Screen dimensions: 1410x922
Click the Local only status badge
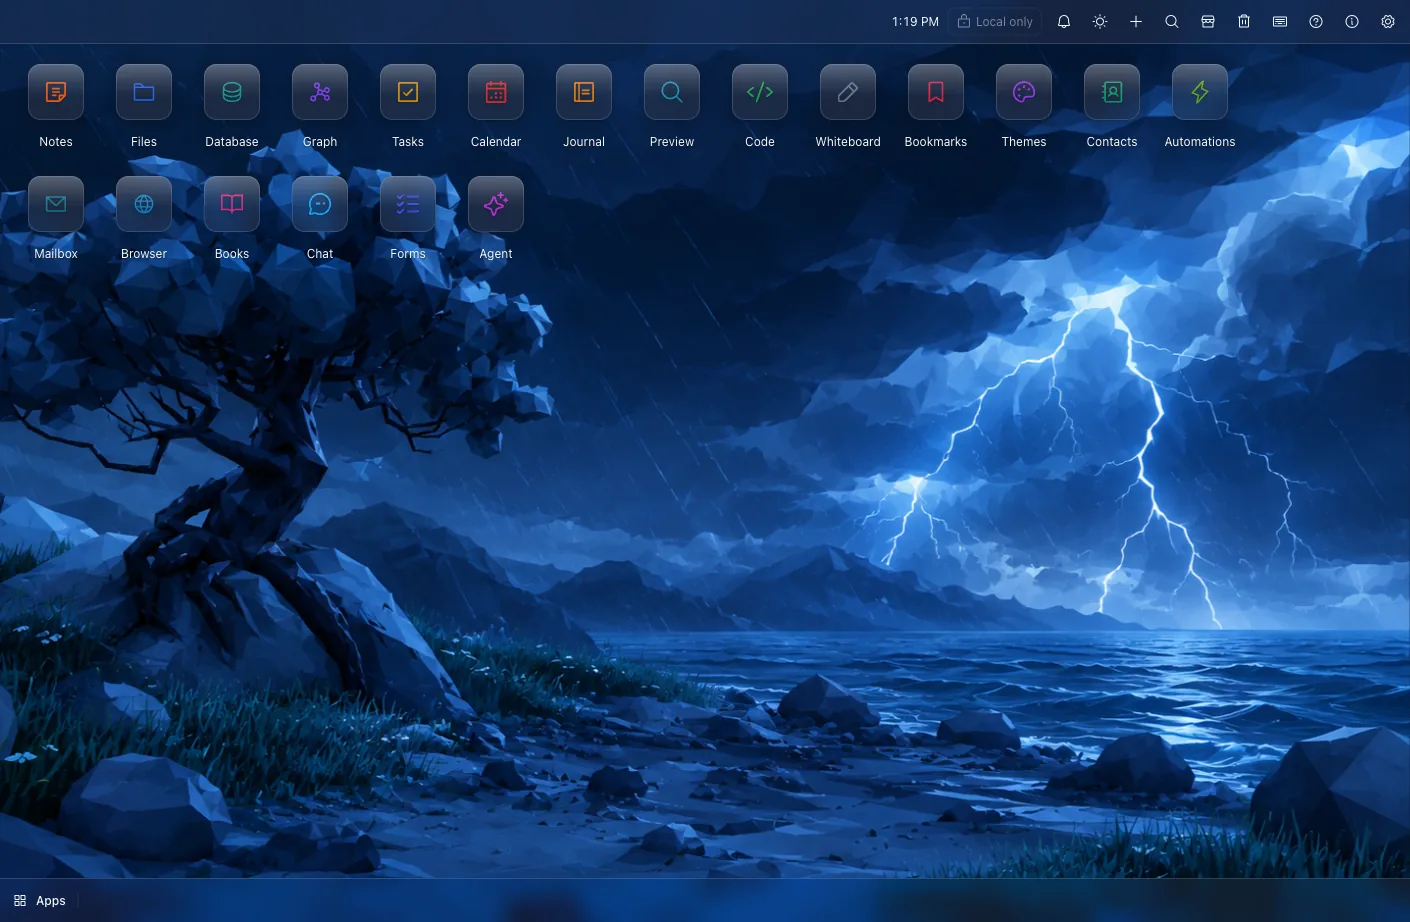coord(995,21)
